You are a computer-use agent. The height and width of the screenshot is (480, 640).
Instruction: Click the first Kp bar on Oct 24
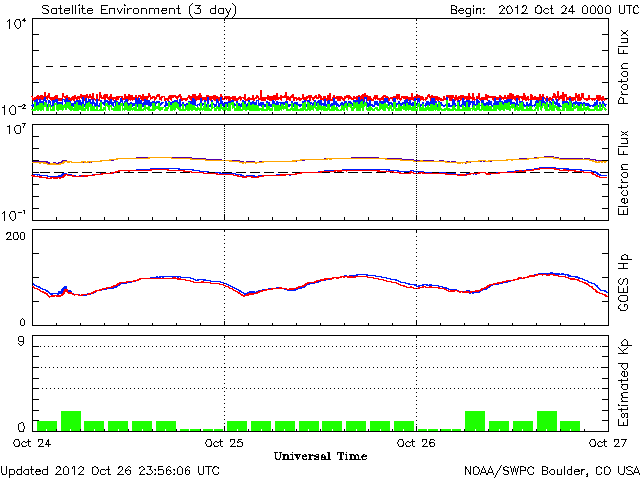47,426
